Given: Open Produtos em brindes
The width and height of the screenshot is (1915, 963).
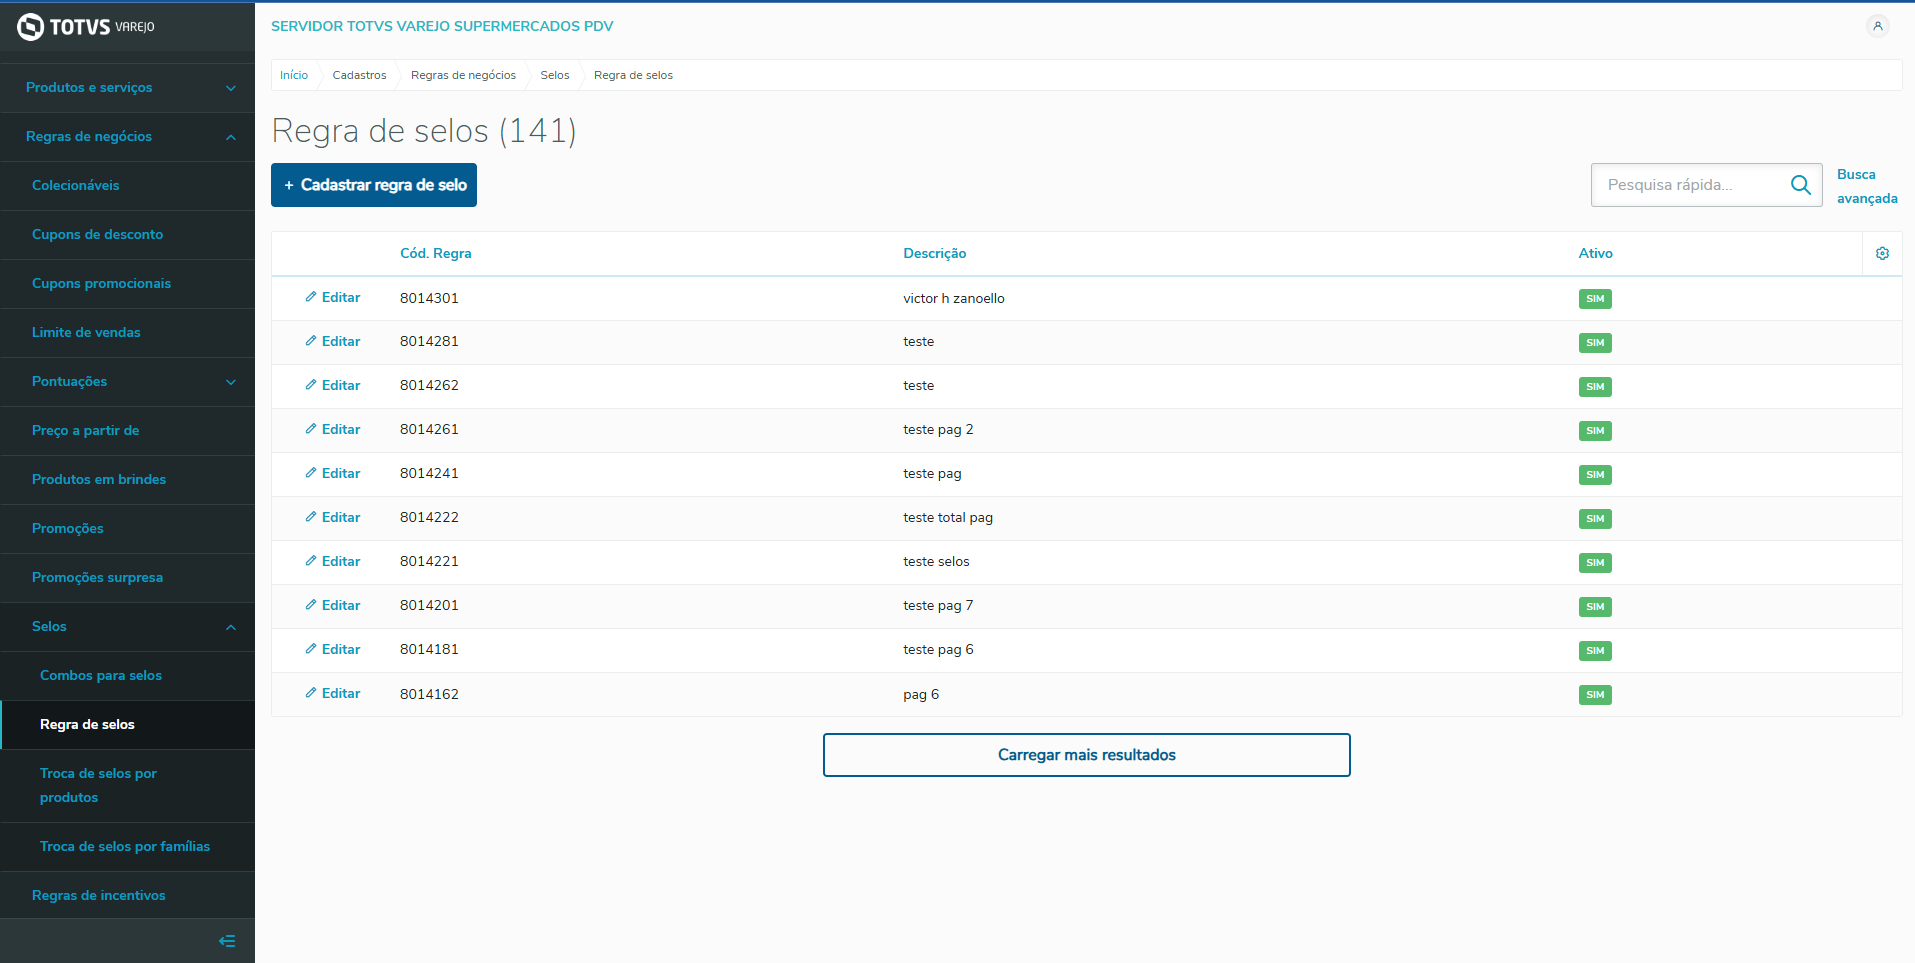Looking at the screenshot, I should coord(127,480).
